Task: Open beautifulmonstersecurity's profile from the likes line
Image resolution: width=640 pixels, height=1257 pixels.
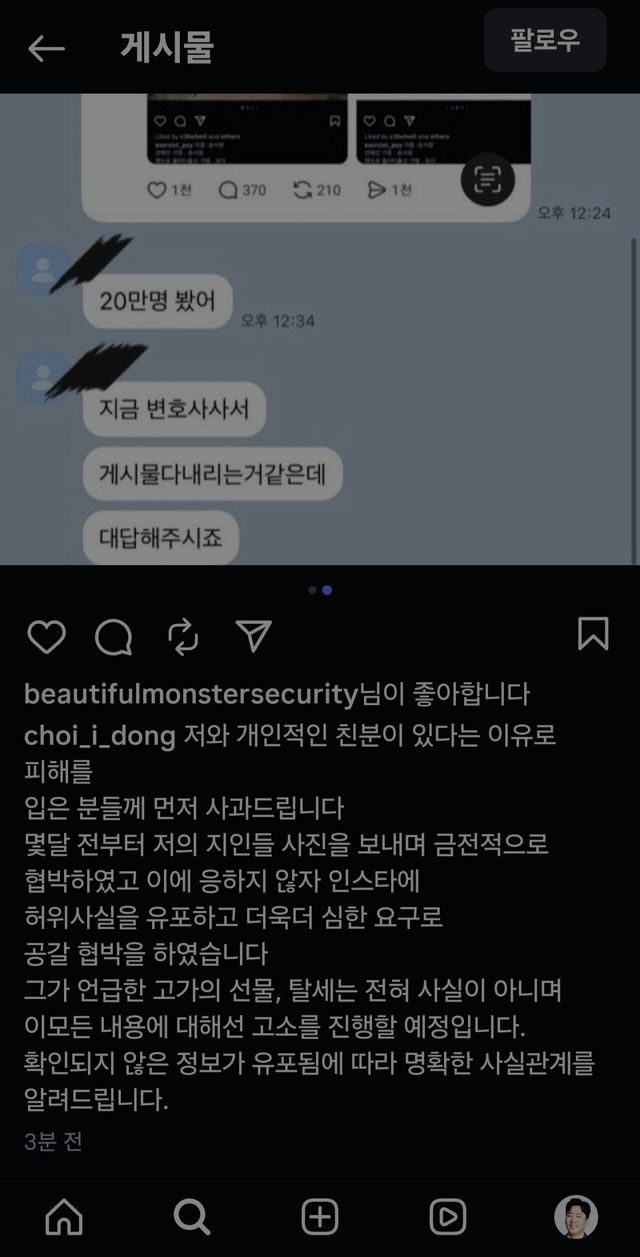Action: click(x=190, y=693)
